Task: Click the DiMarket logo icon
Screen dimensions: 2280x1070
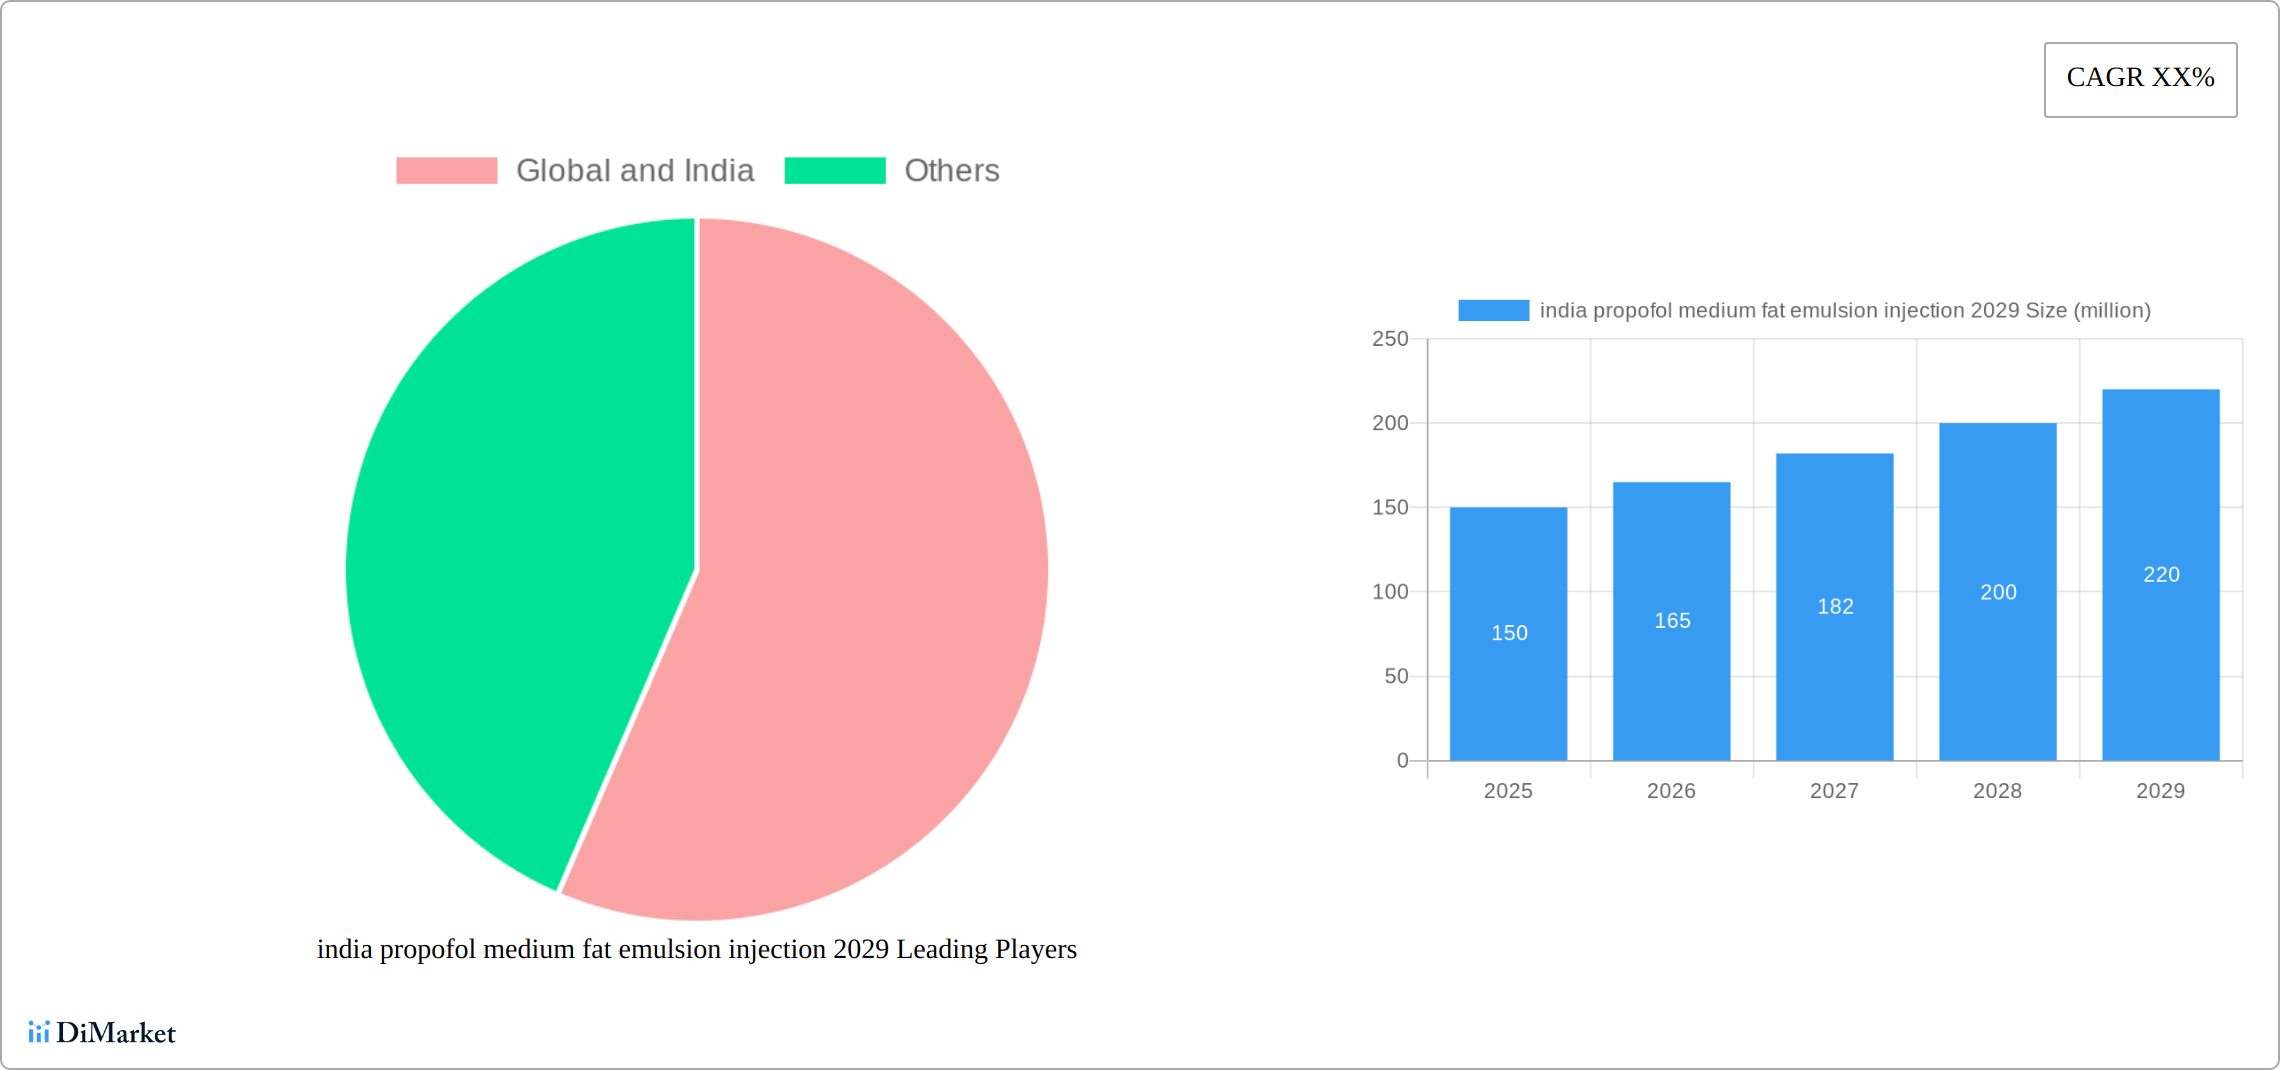Action: pos(39,1032)
